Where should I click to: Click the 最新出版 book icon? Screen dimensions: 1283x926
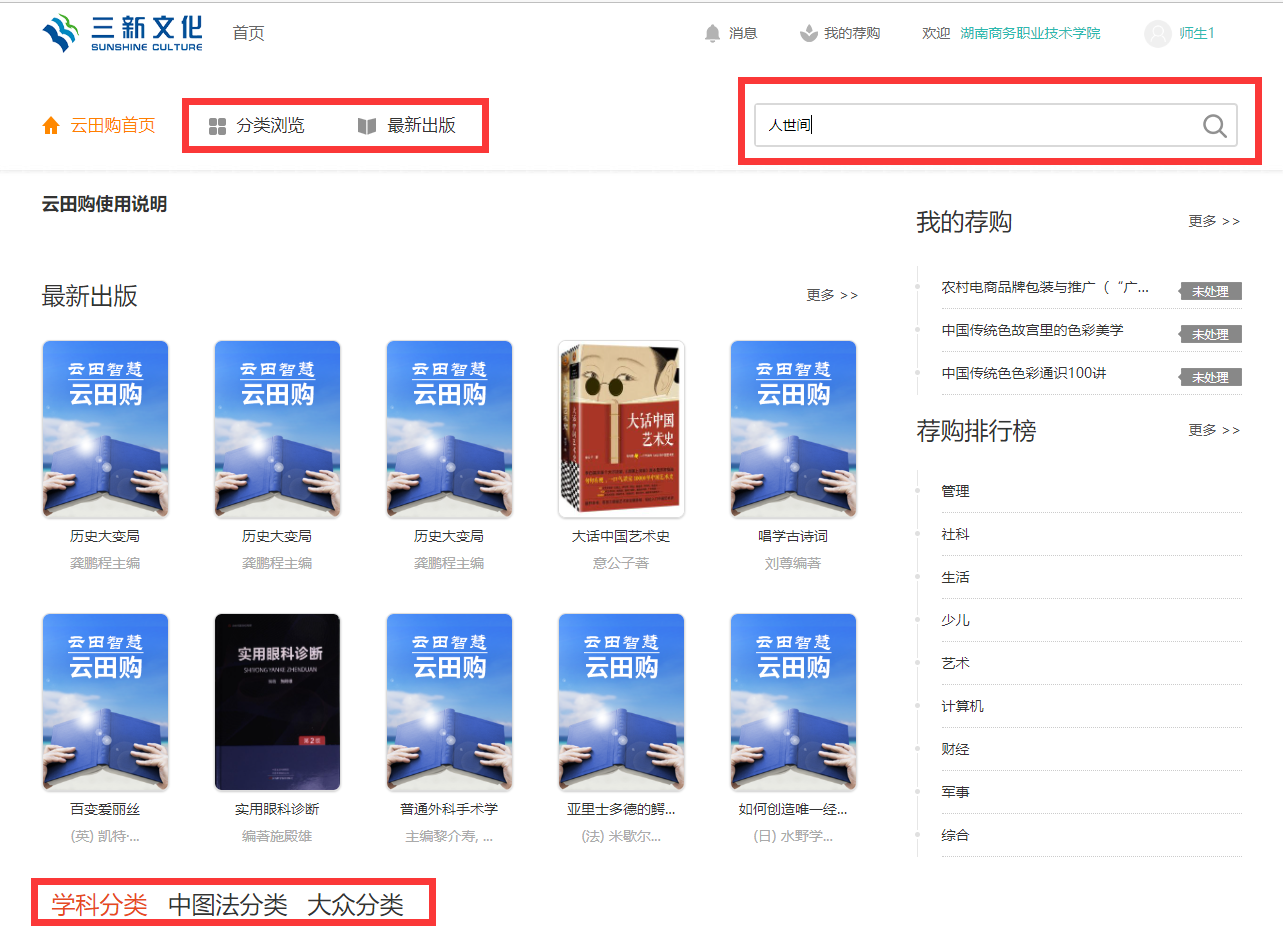click(x=367, y=126)
